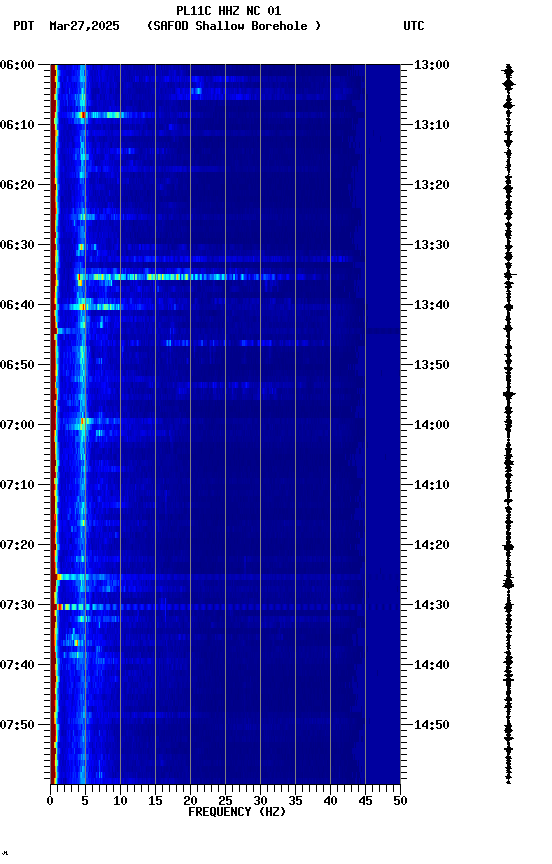This screenshot has height=864, width=552.
Task: Click the 14:20 UTC time label
Action: click(432, 545)
